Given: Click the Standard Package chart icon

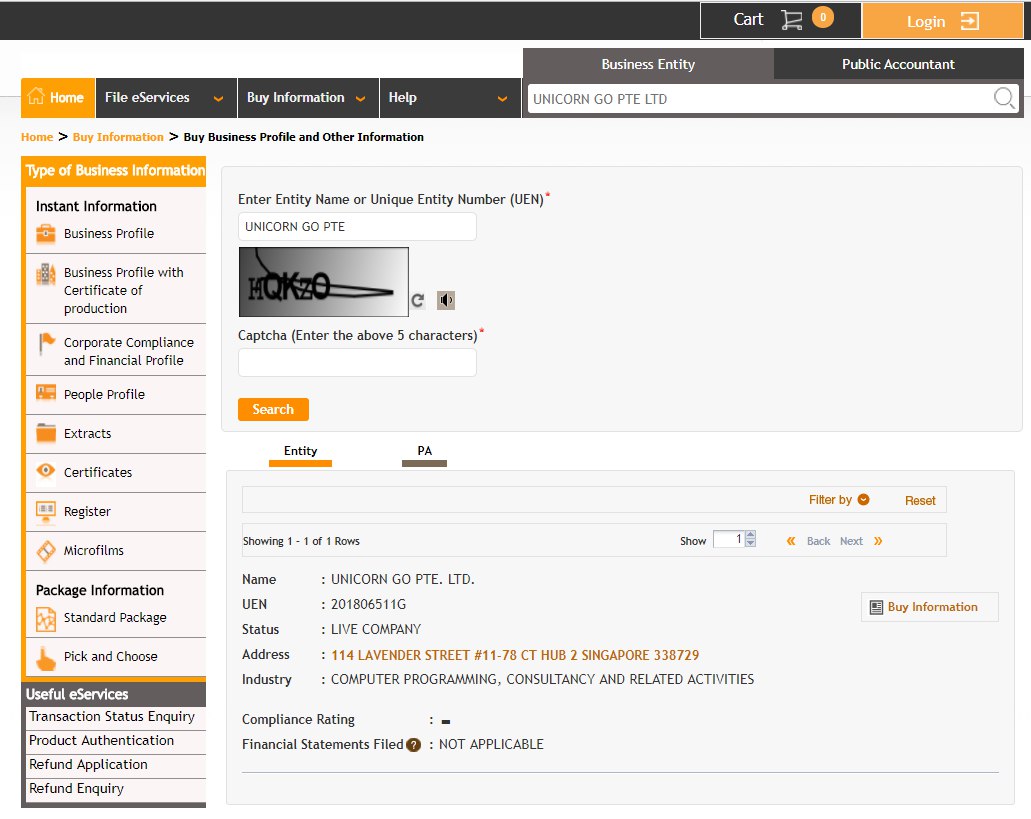Looking at the screenshot, I should pyautogui.click(x=45, y=619).
